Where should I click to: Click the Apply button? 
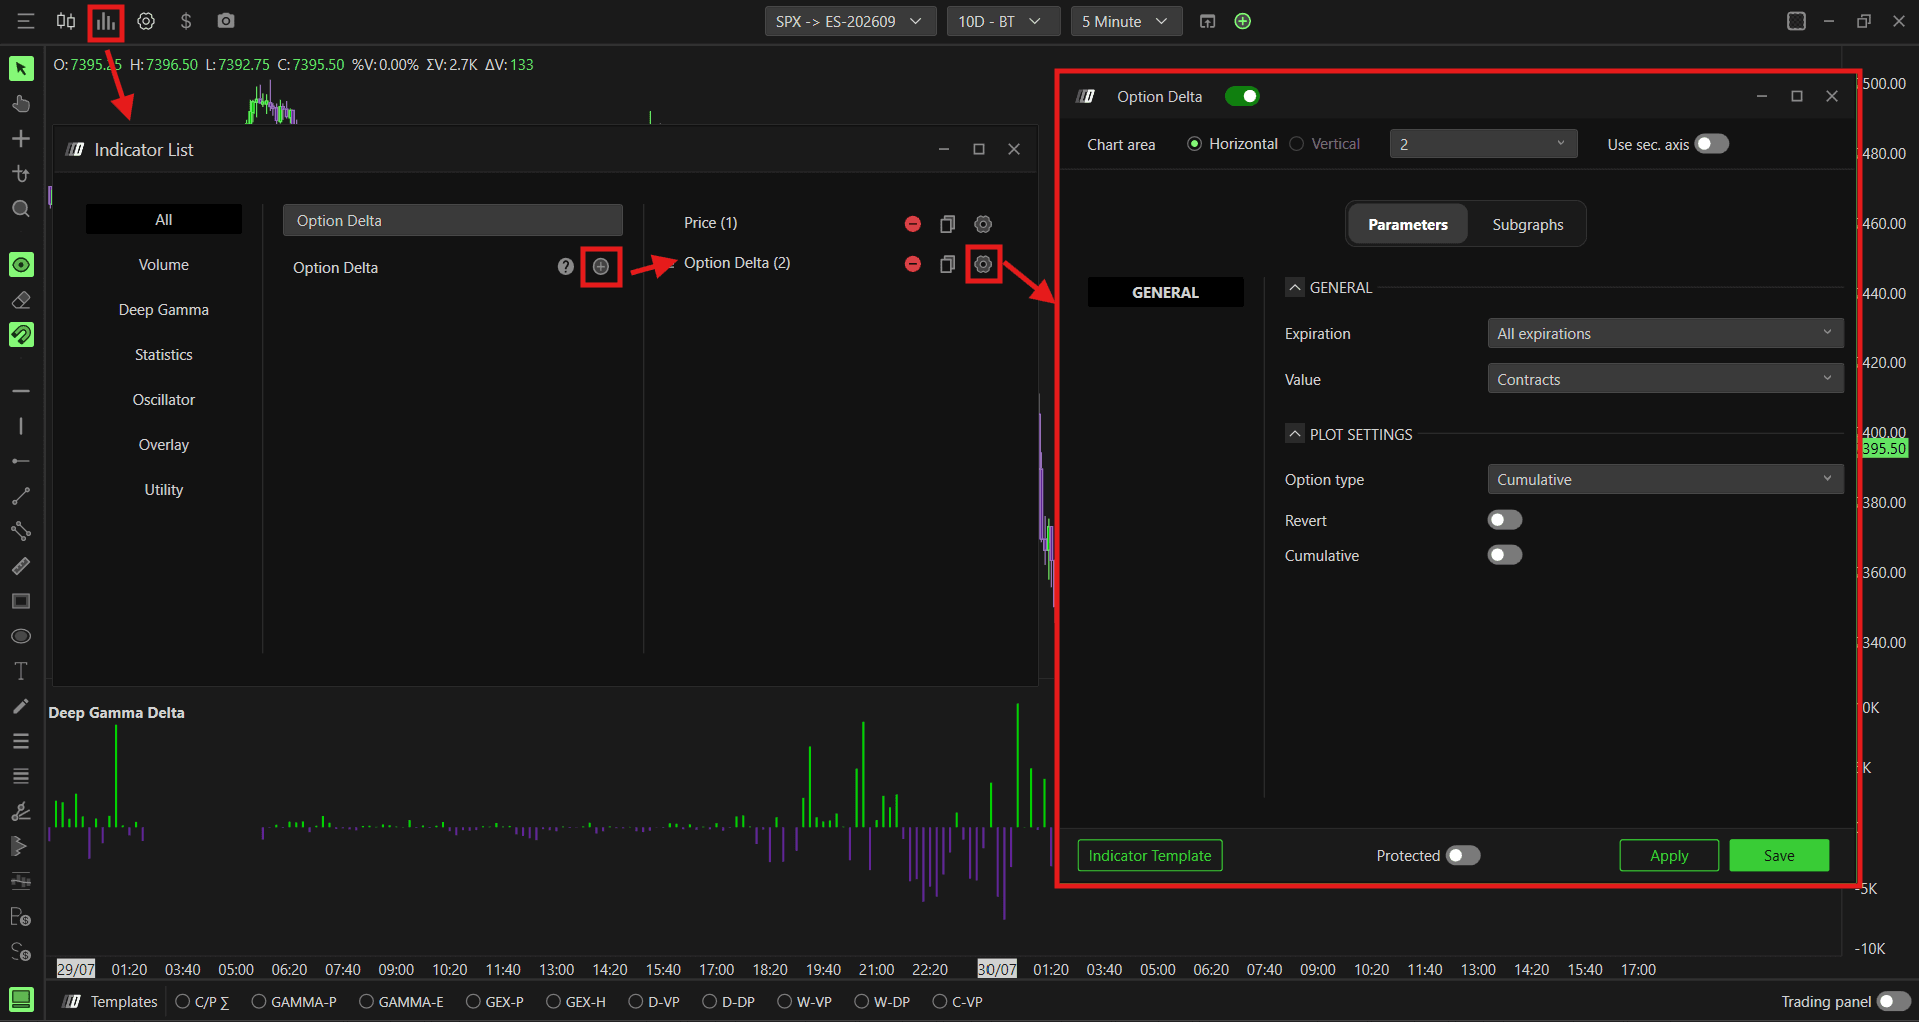(1669, 855)
